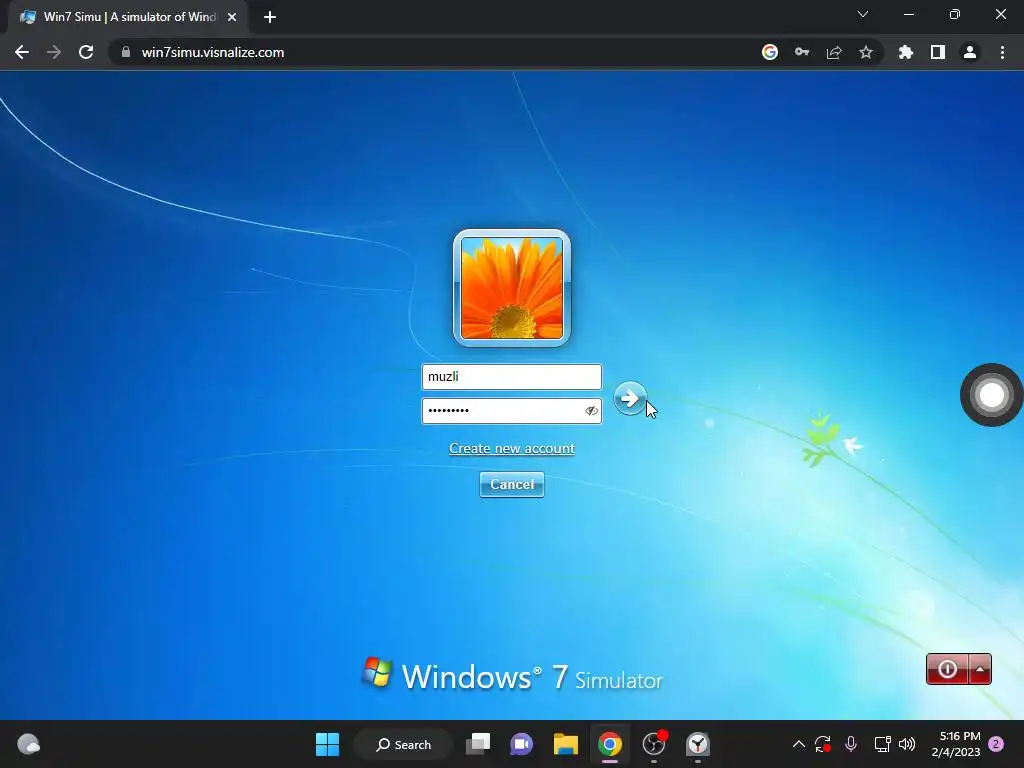This screenshot has width=1024, height=768.
Task: Select the Win7 Simu browser tab
Action: (x=128, y=17)
